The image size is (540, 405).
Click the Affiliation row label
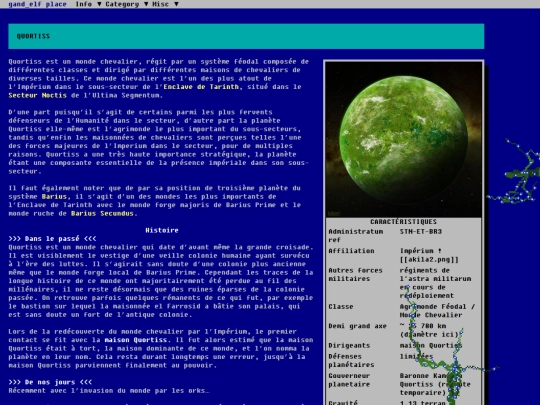click(351, 251)
